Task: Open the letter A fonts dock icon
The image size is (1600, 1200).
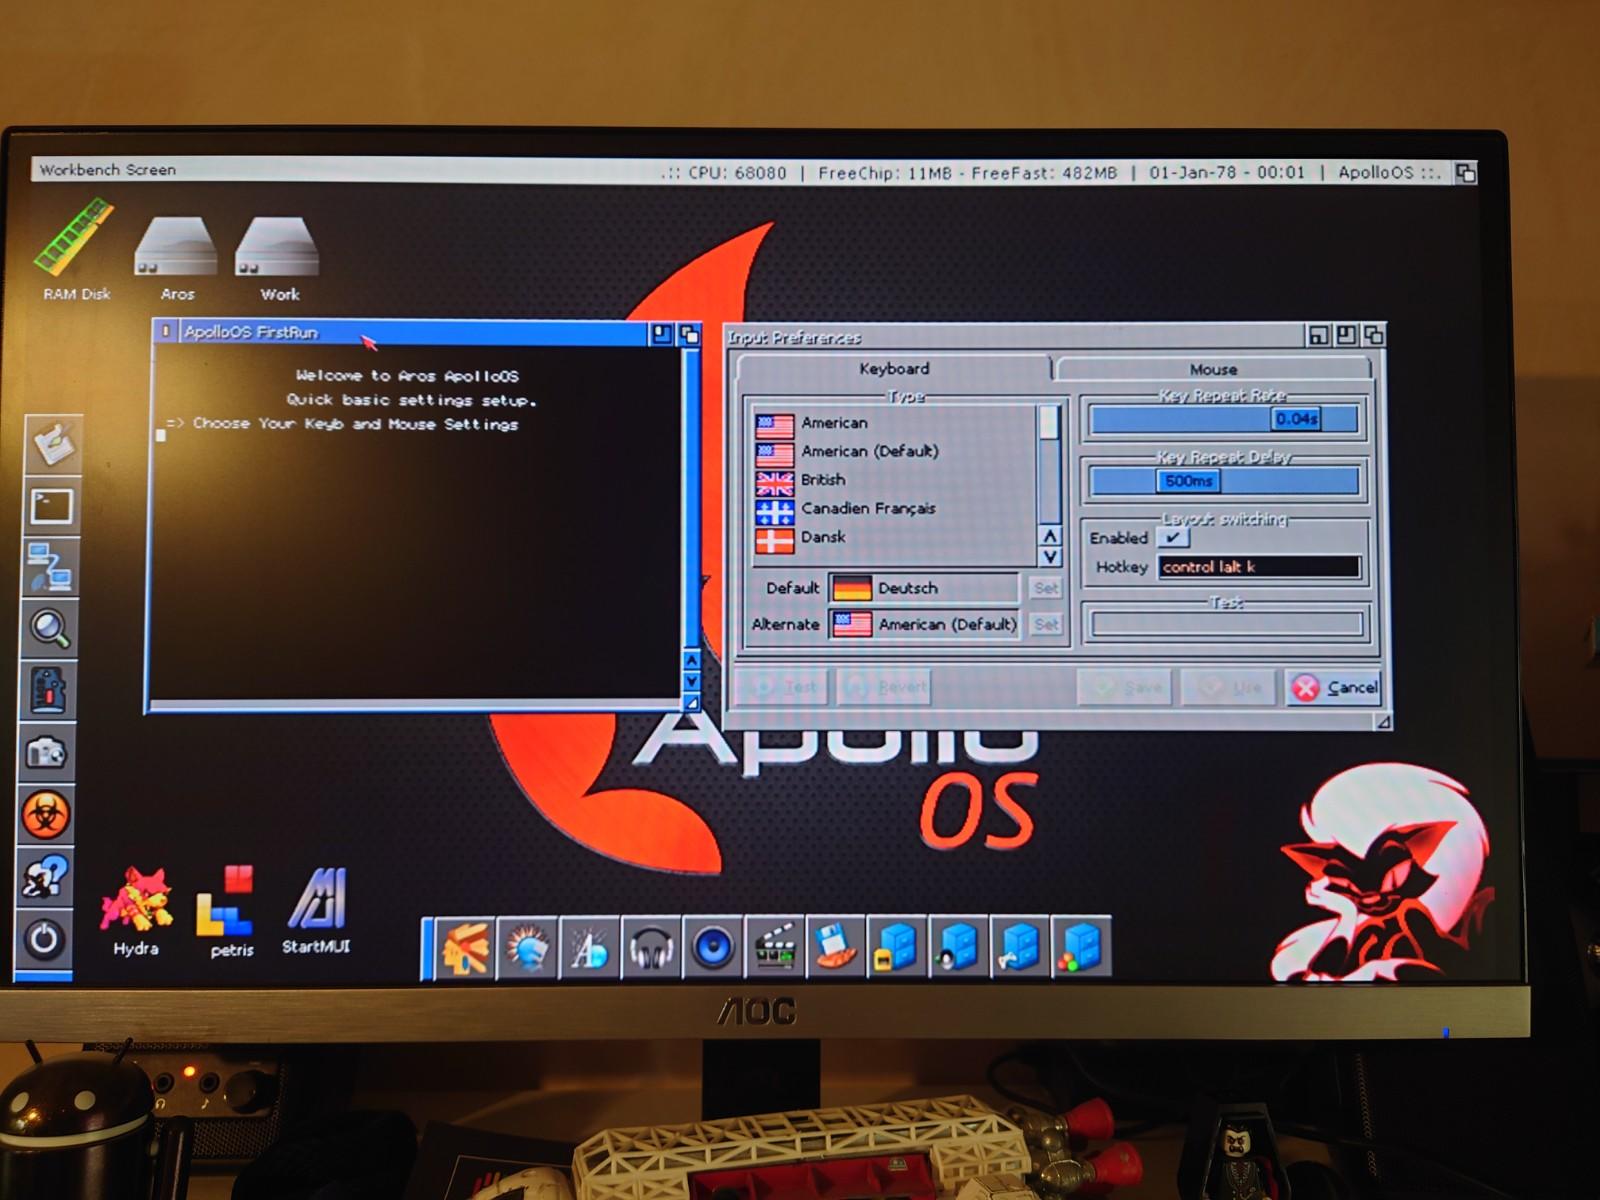Action: 589,947
